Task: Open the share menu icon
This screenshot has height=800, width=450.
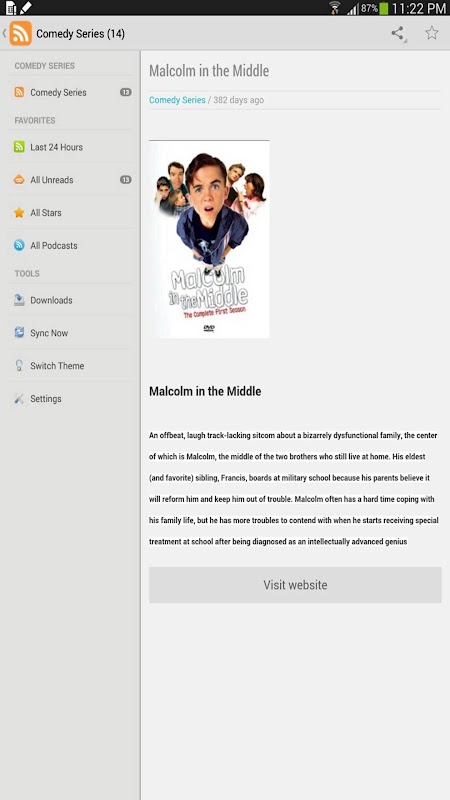Action: [397, 34]
